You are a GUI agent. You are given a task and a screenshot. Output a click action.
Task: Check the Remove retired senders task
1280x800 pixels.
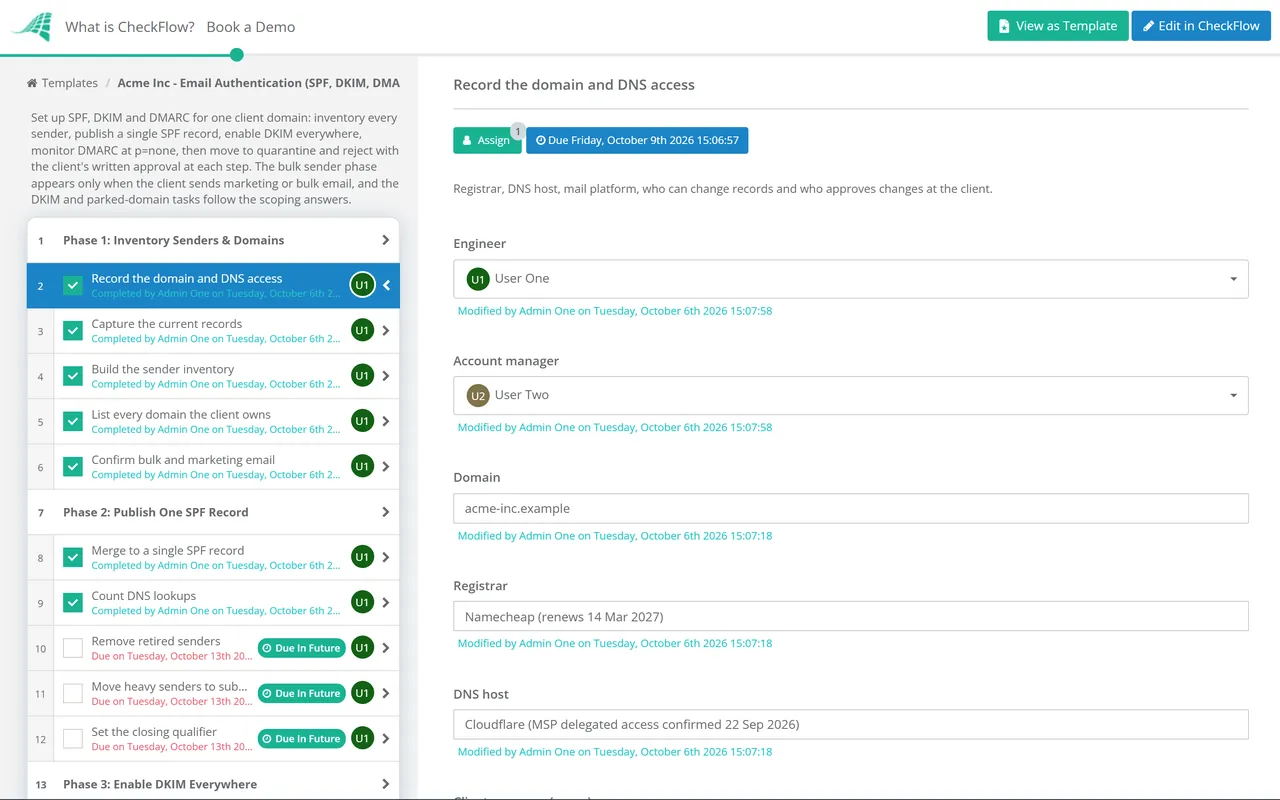tap(73, 648)
